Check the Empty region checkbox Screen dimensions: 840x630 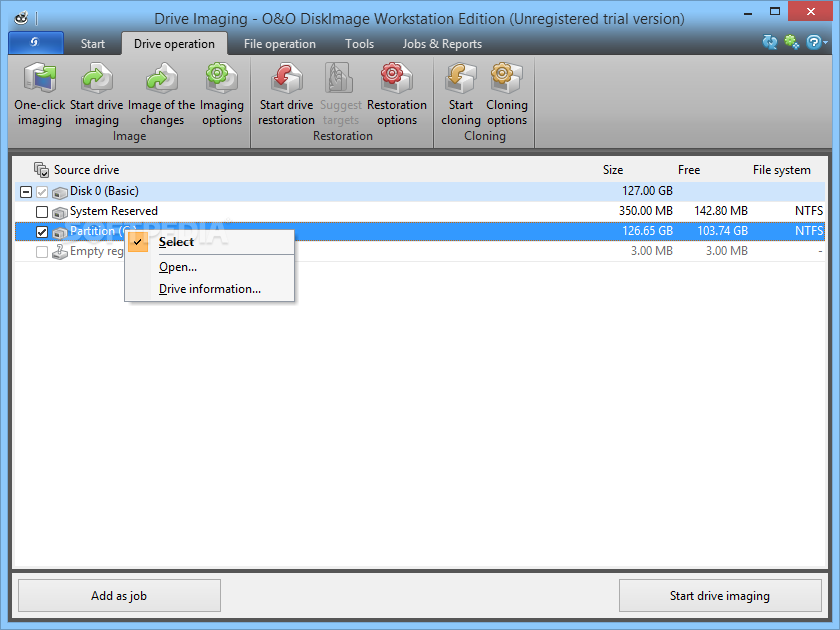[42, 252]
